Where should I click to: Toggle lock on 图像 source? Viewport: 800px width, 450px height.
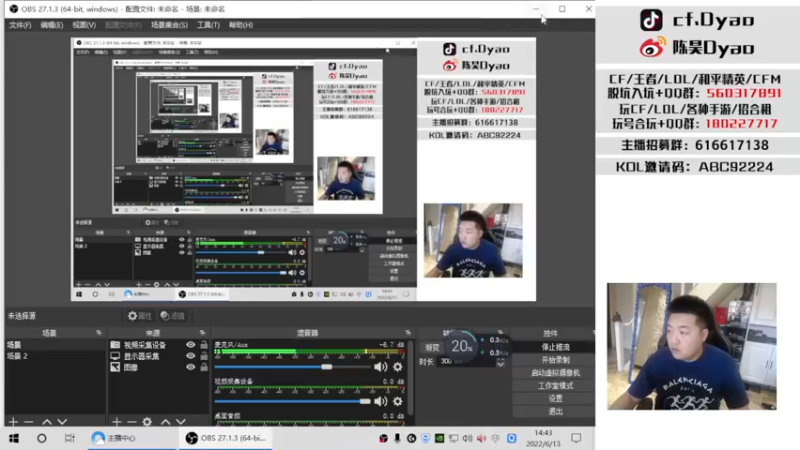coord(204,367)
